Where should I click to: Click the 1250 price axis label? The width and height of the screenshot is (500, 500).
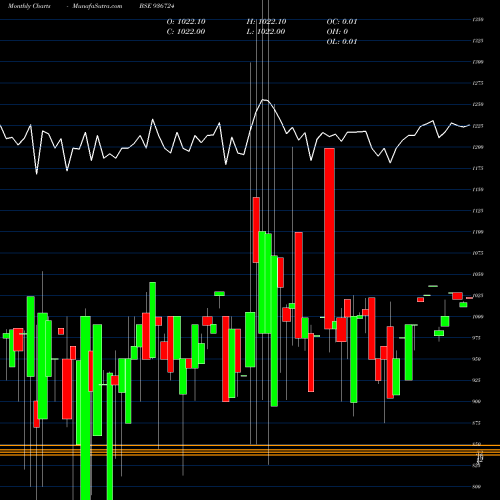coord(478,104)
